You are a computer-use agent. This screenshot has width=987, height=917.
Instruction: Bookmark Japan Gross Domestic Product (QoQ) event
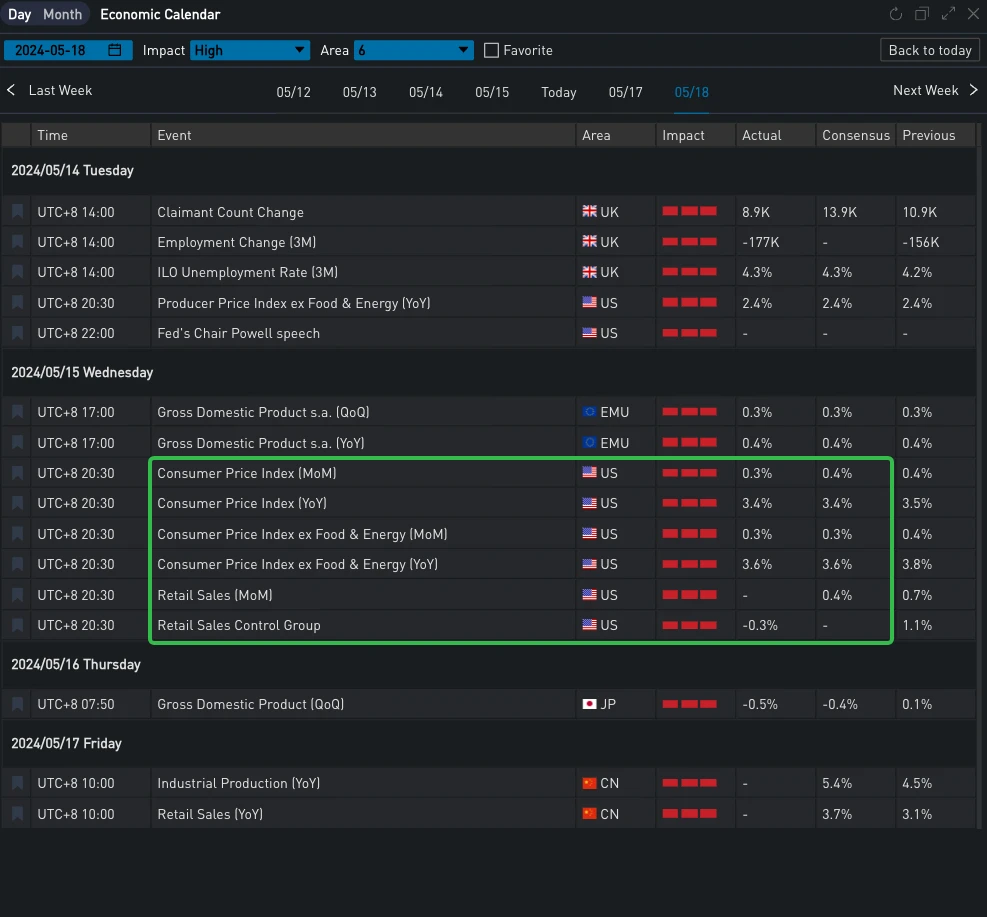point(17,704)
